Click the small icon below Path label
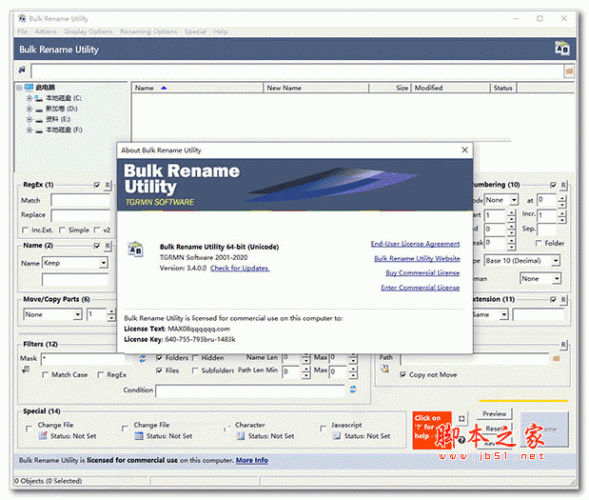This screenshot has height=500, width=589. (x=384, y=369)
